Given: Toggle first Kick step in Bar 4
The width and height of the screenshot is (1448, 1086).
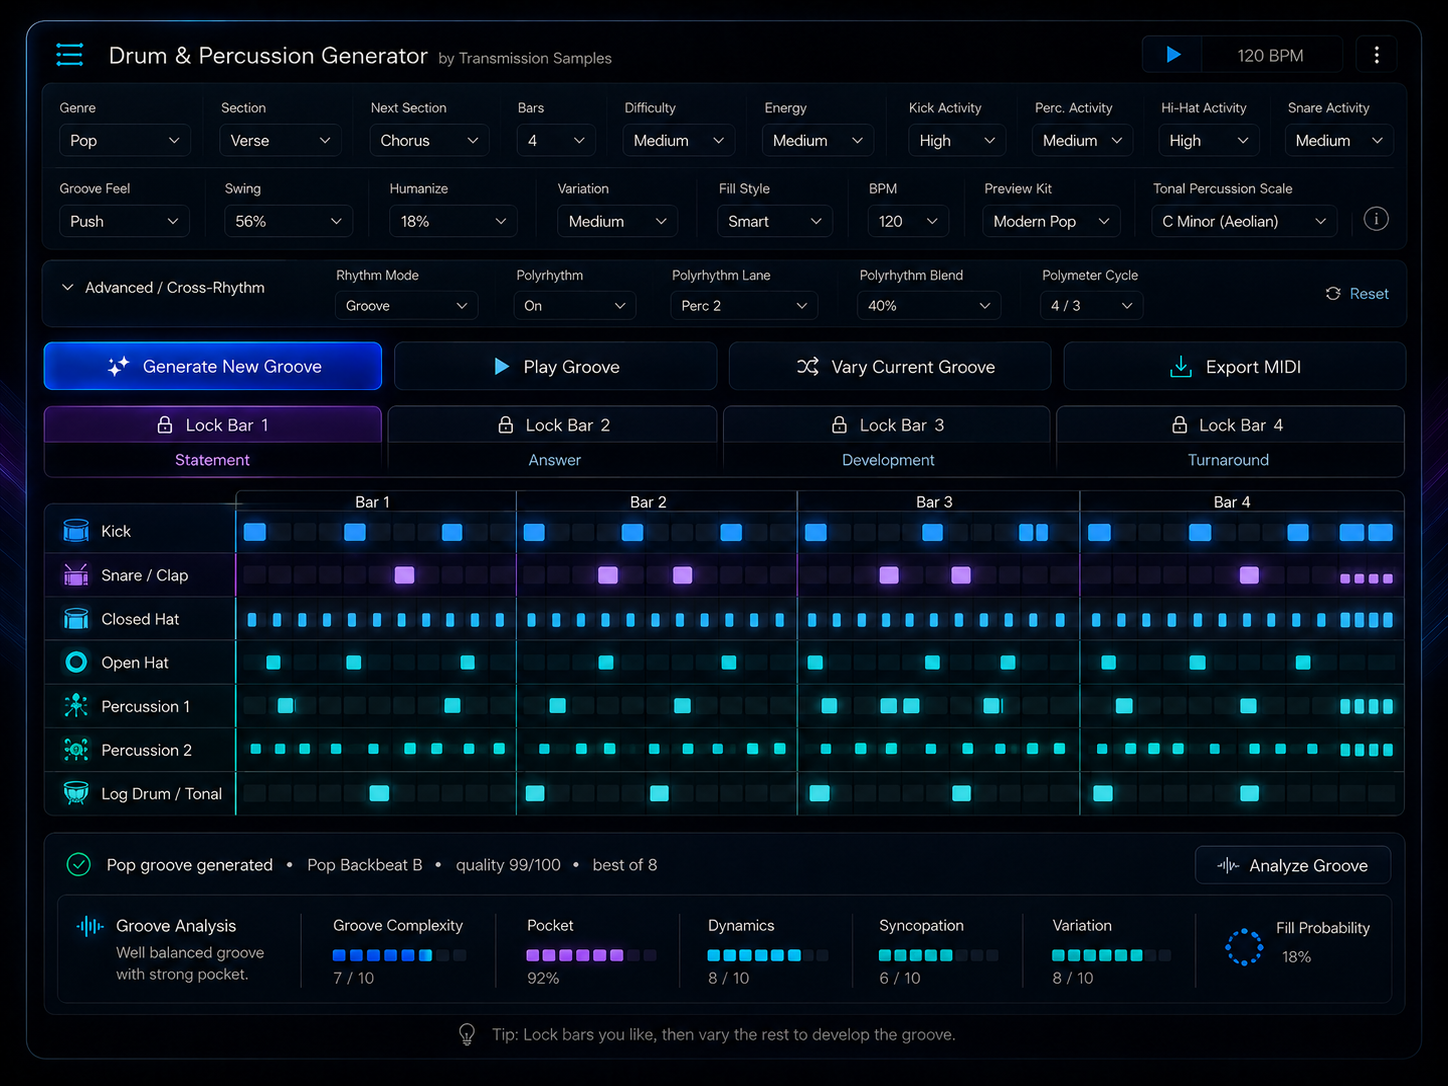Looking at the screenshot, I should click(x=1099, y=532).
